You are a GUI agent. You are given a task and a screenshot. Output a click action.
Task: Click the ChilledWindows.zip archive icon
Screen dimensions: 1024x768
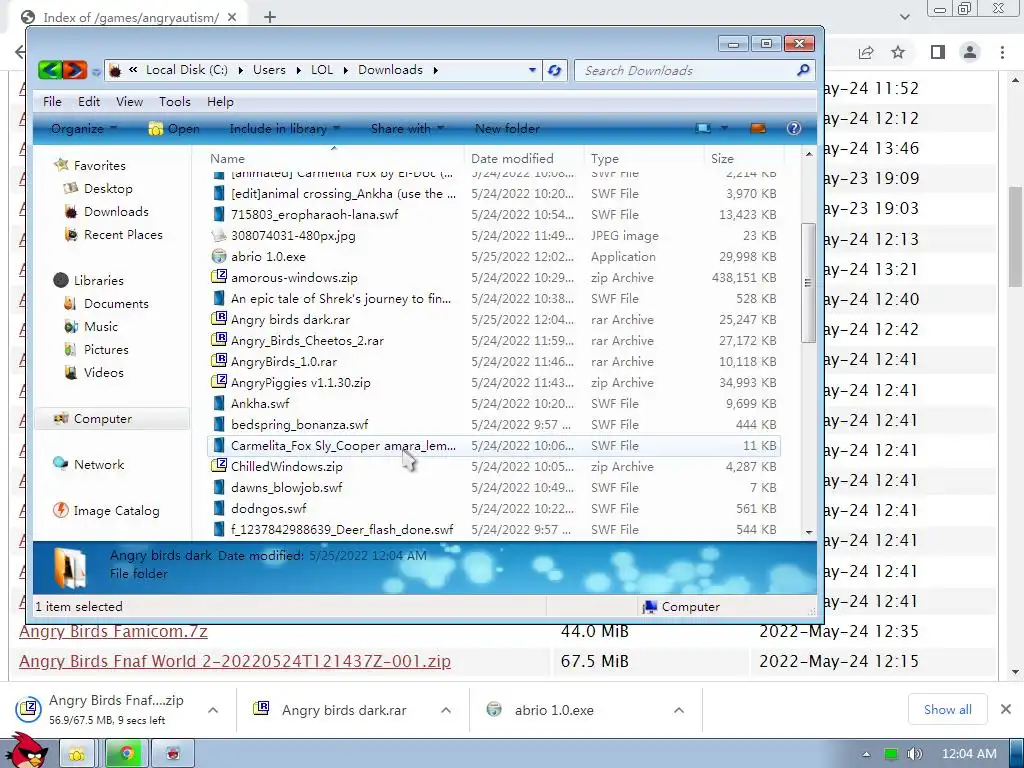coord(219,466)
